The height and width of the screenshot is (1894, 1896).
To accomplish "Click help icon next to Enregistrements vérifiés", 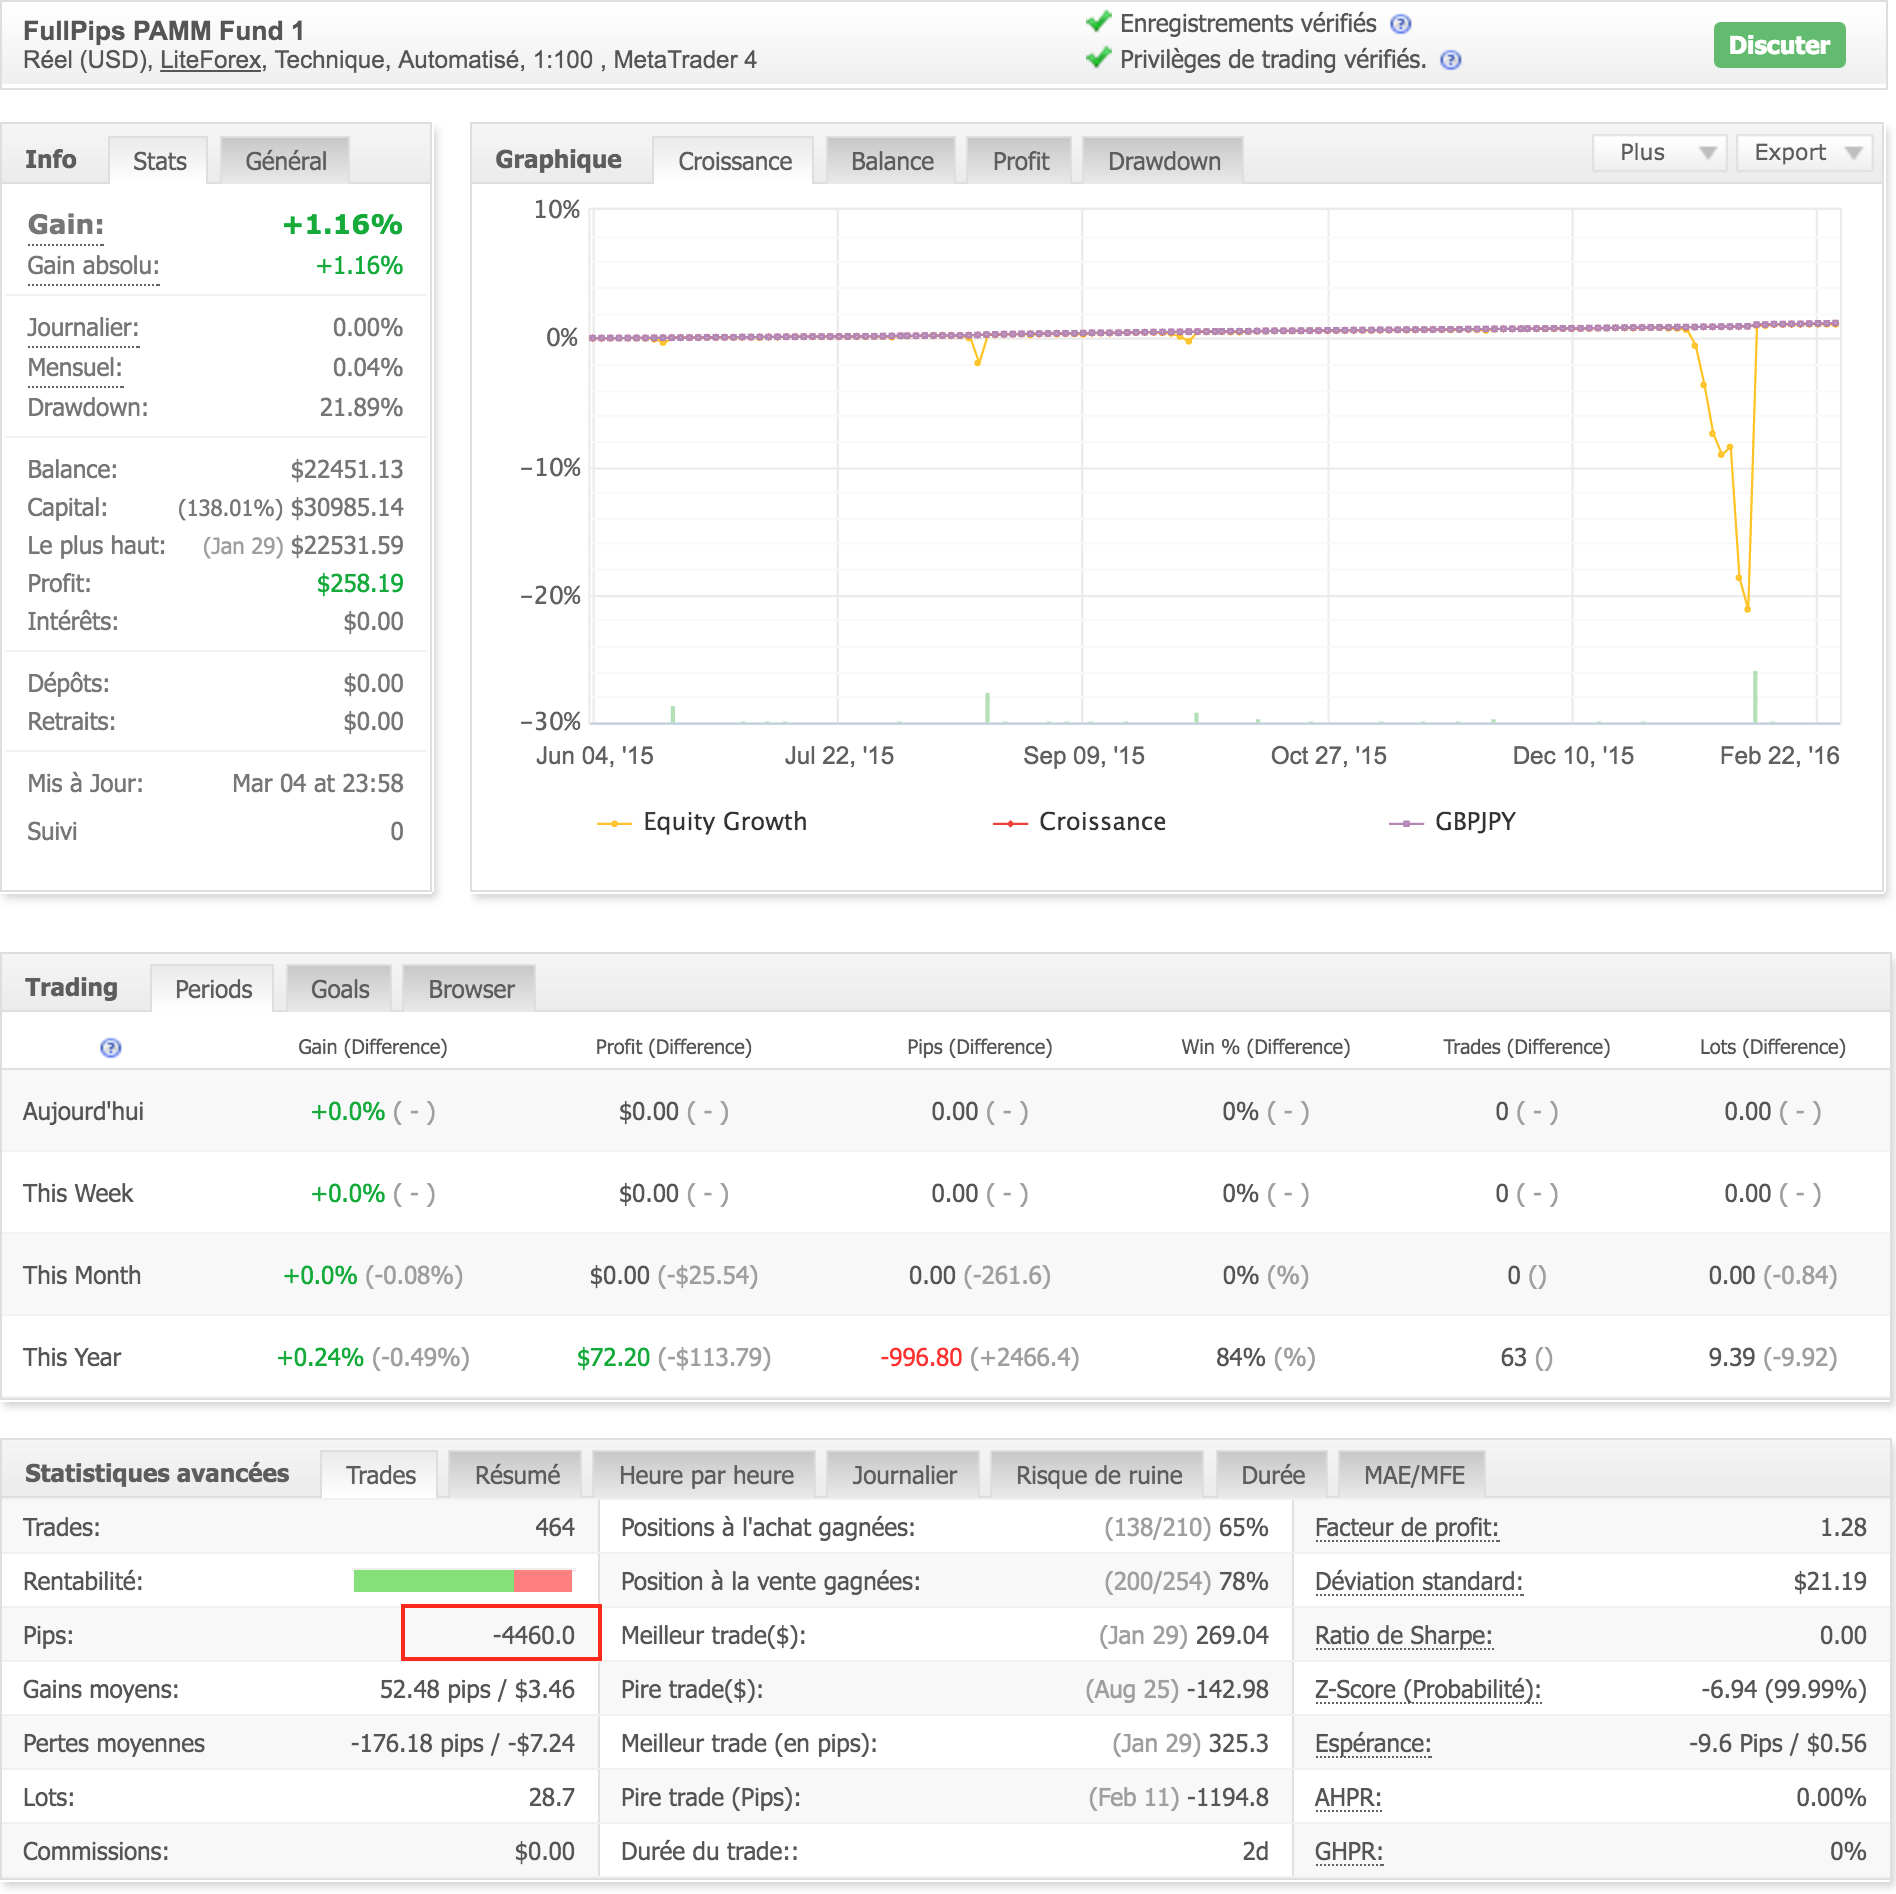I will 1401,24.
